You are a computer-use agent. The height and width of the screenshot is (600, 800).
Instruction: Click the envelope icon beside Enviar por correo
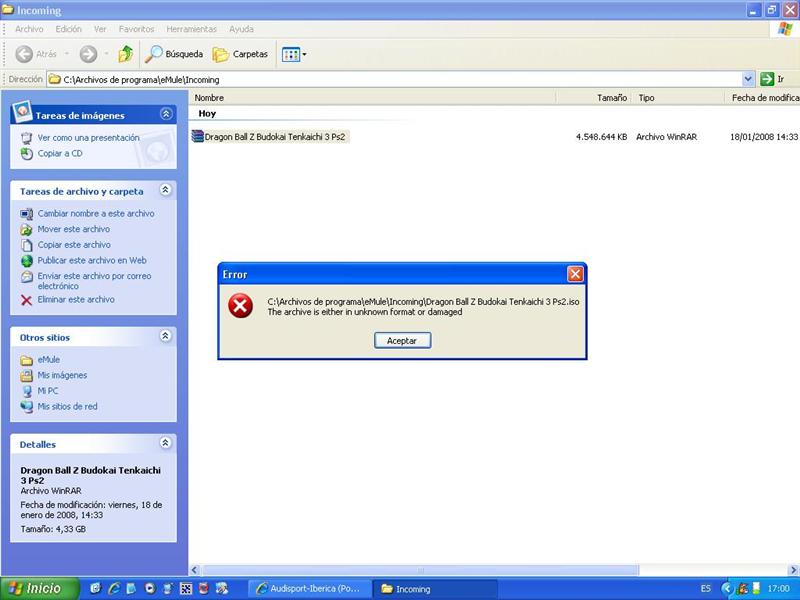tap(27, 277)
